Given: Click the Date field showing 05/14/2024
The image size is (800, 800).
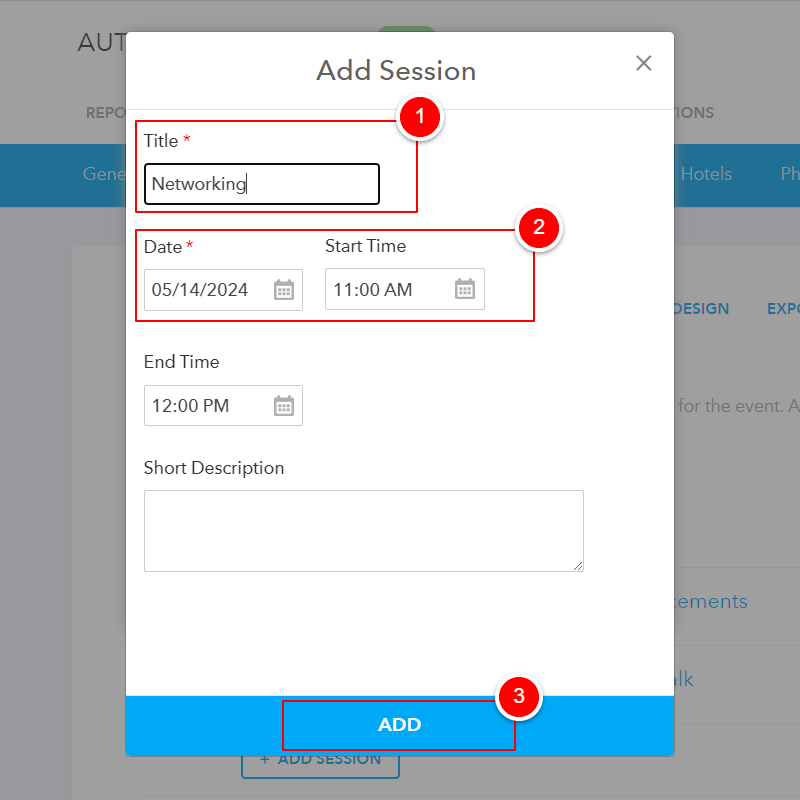Looking at the screenshot, I should (x=205, y=290).
